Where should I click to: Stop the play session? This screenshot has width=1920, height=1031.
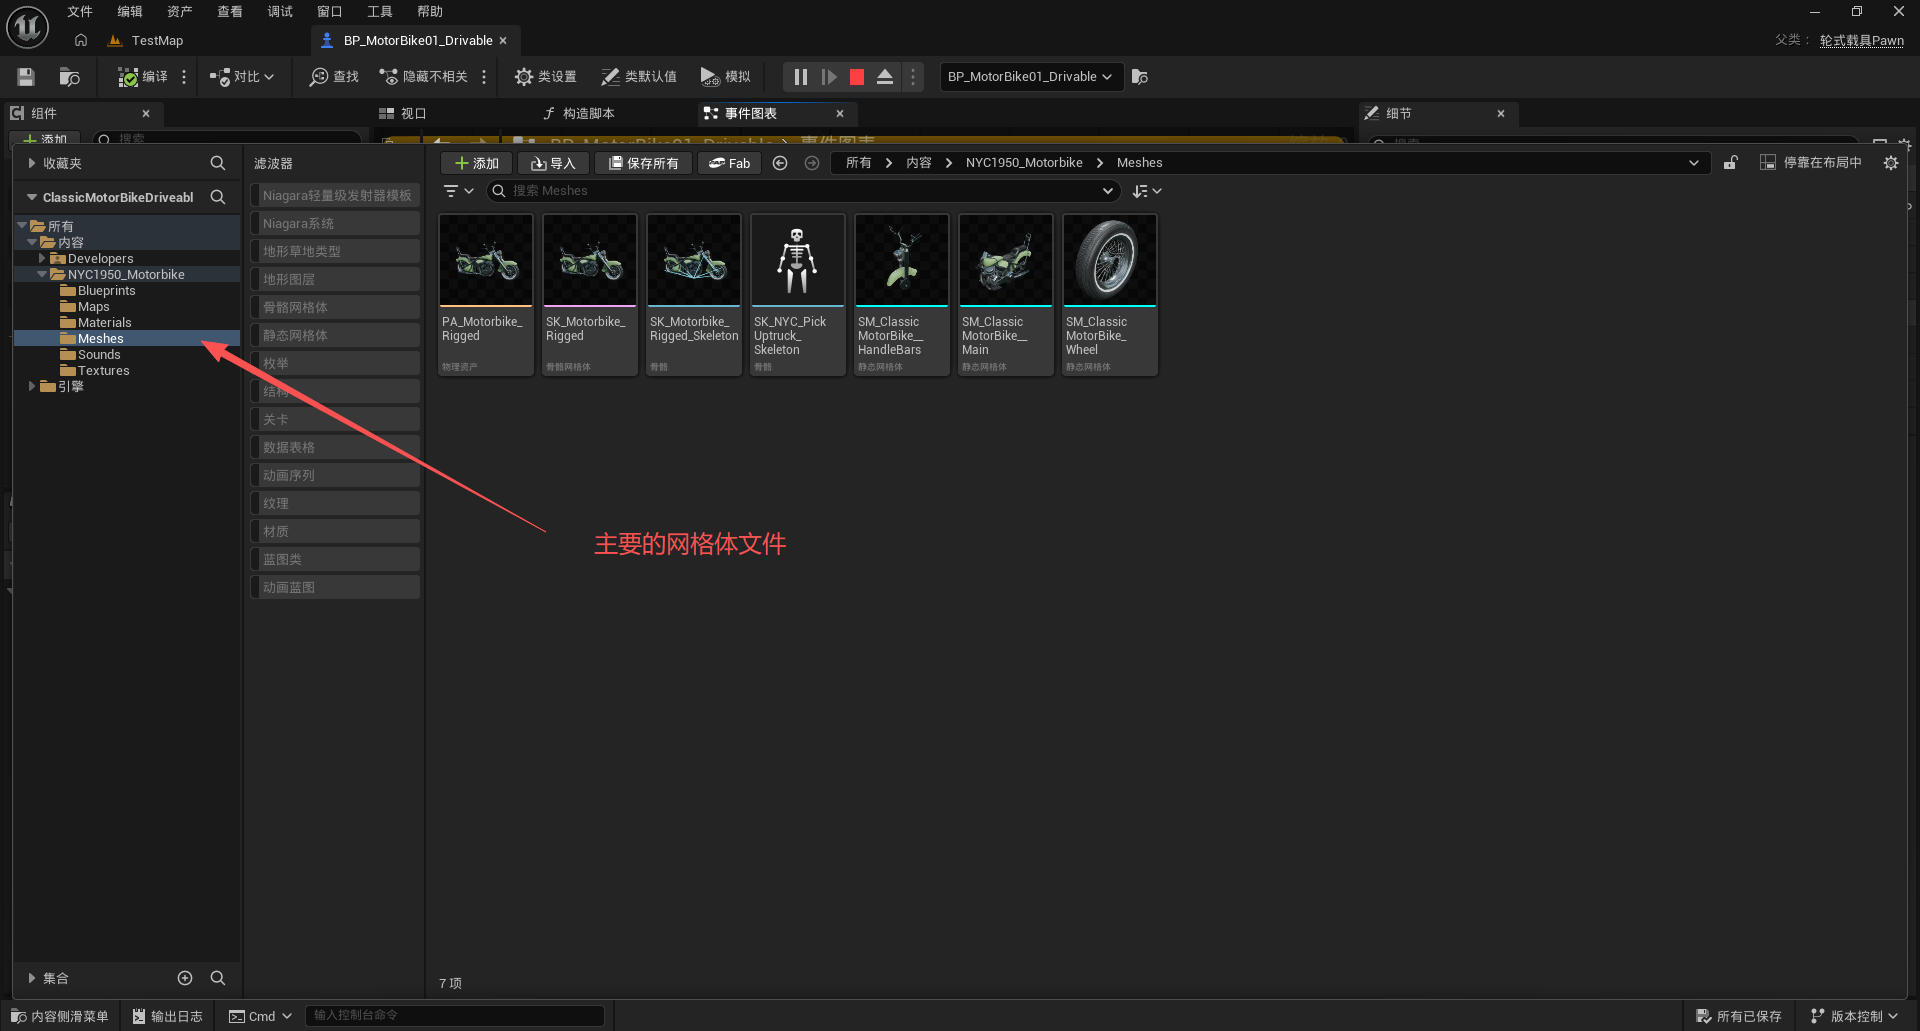click(857, 77)
